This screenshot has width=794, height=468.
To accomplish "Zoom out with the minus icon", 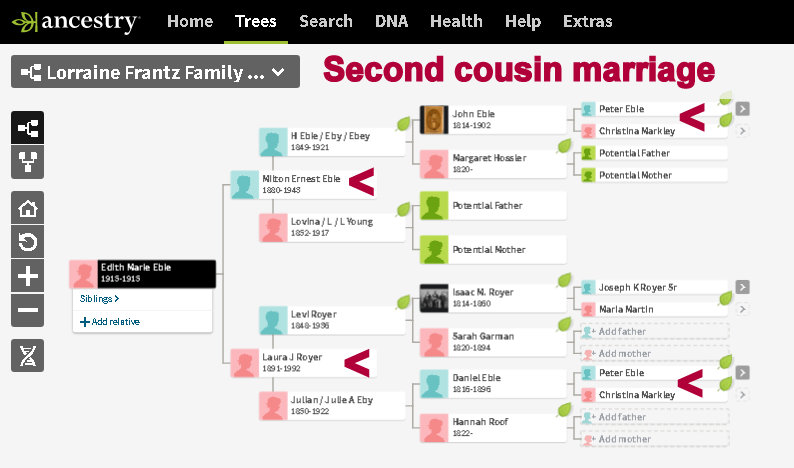I will pos(28,310).
